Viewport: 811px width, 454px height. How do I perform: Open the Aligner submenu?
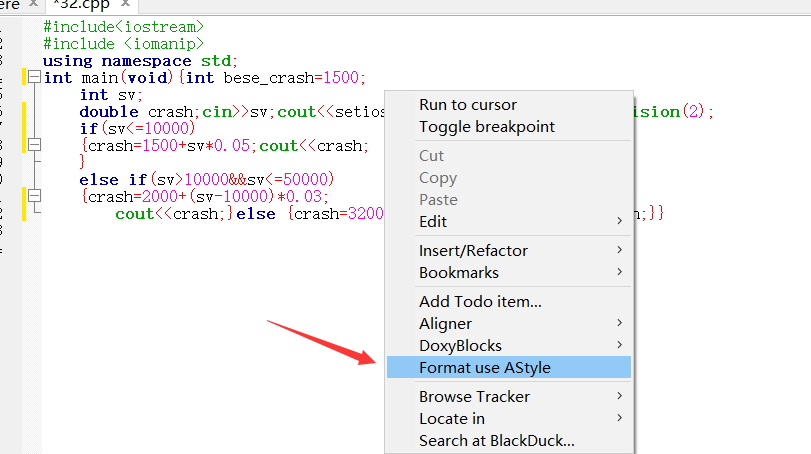509,324
